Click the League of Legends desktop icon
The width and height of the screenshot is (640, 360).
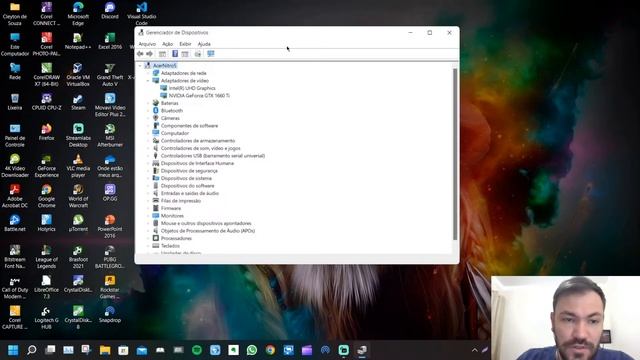pos(46,256)
